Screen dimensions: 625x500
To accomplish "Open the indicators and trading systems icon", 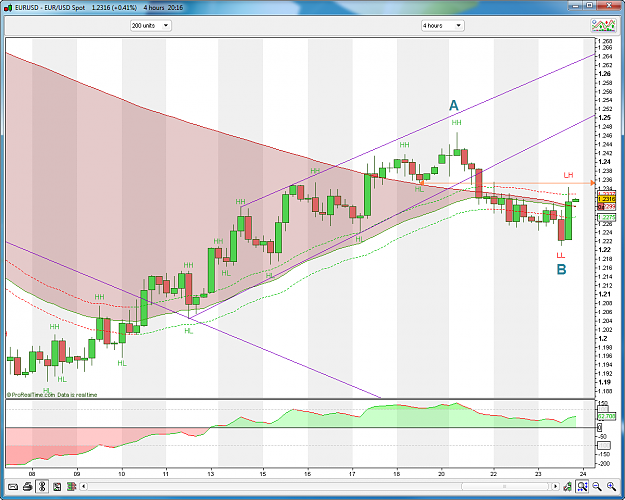I will 603,26.
